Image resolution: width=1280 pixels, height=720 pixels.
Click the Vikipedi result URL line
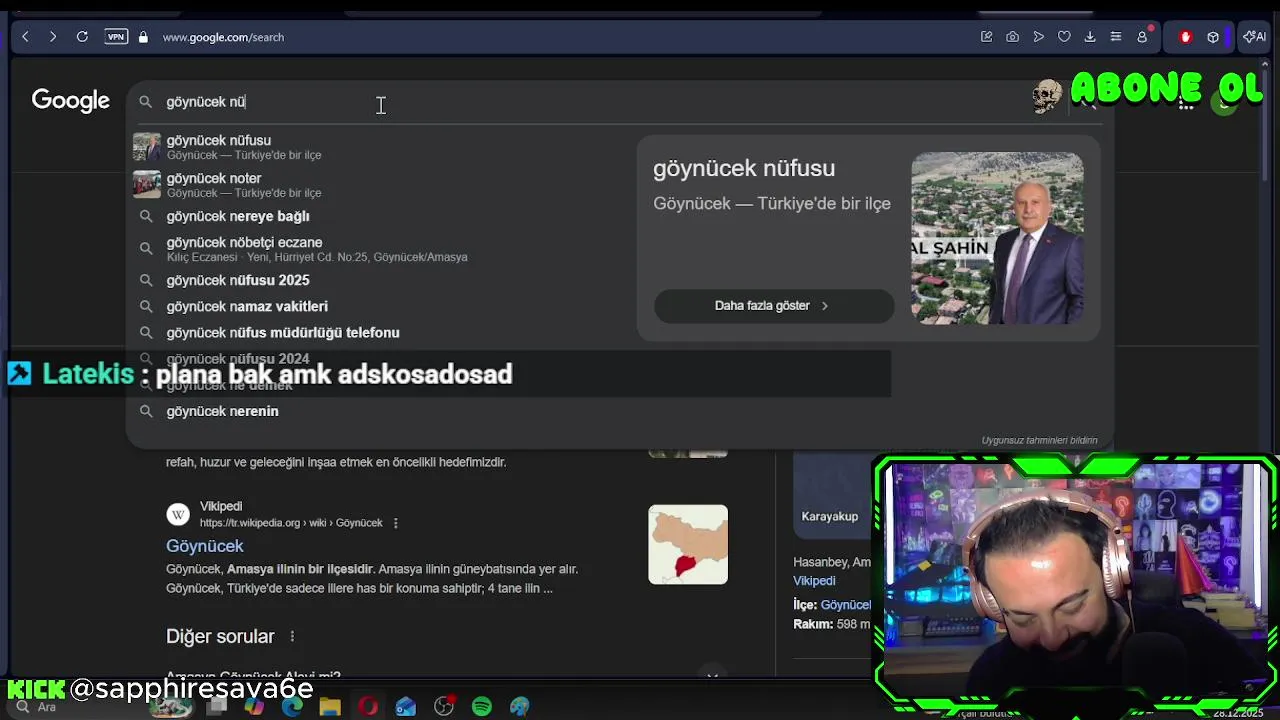tap(291, 523)
